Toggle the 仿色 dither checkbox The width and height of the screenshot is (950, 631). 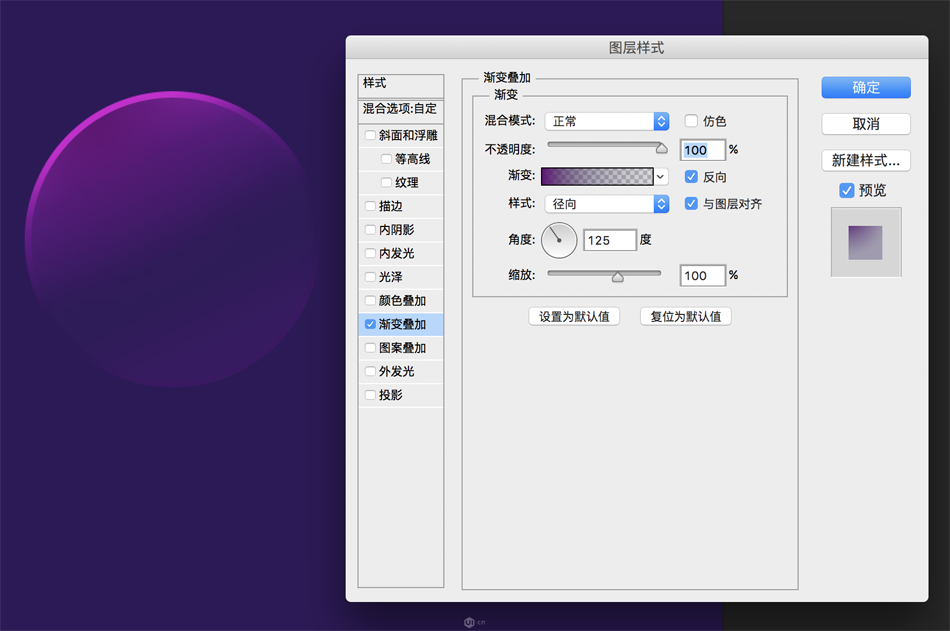coord(691,121)
